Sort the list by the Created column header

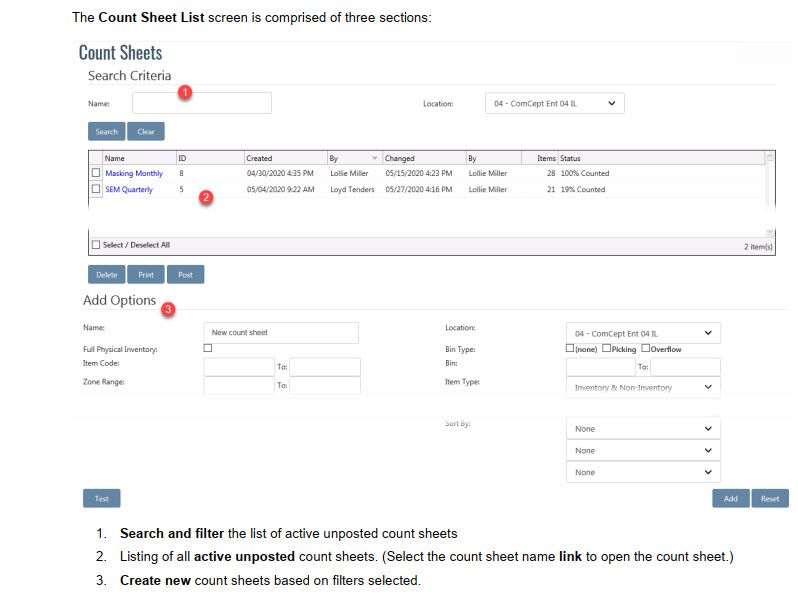tap(259, 158)
